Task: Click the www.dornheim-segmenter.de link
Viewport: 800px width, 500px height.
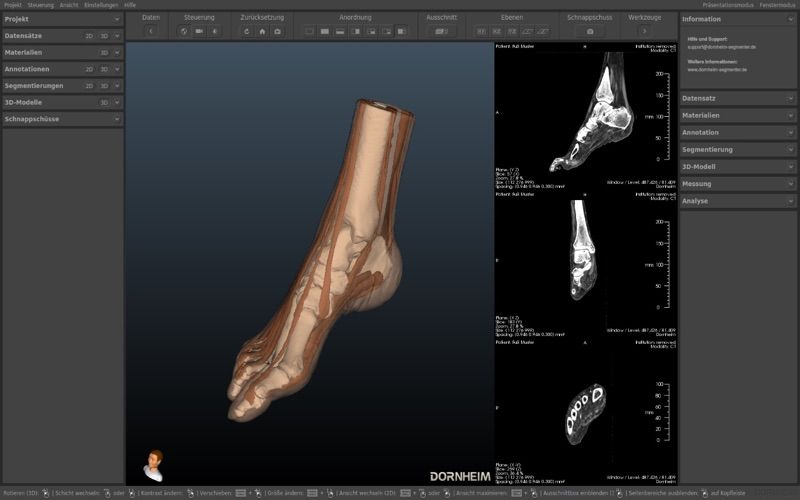Action: (x=717, y=69)
